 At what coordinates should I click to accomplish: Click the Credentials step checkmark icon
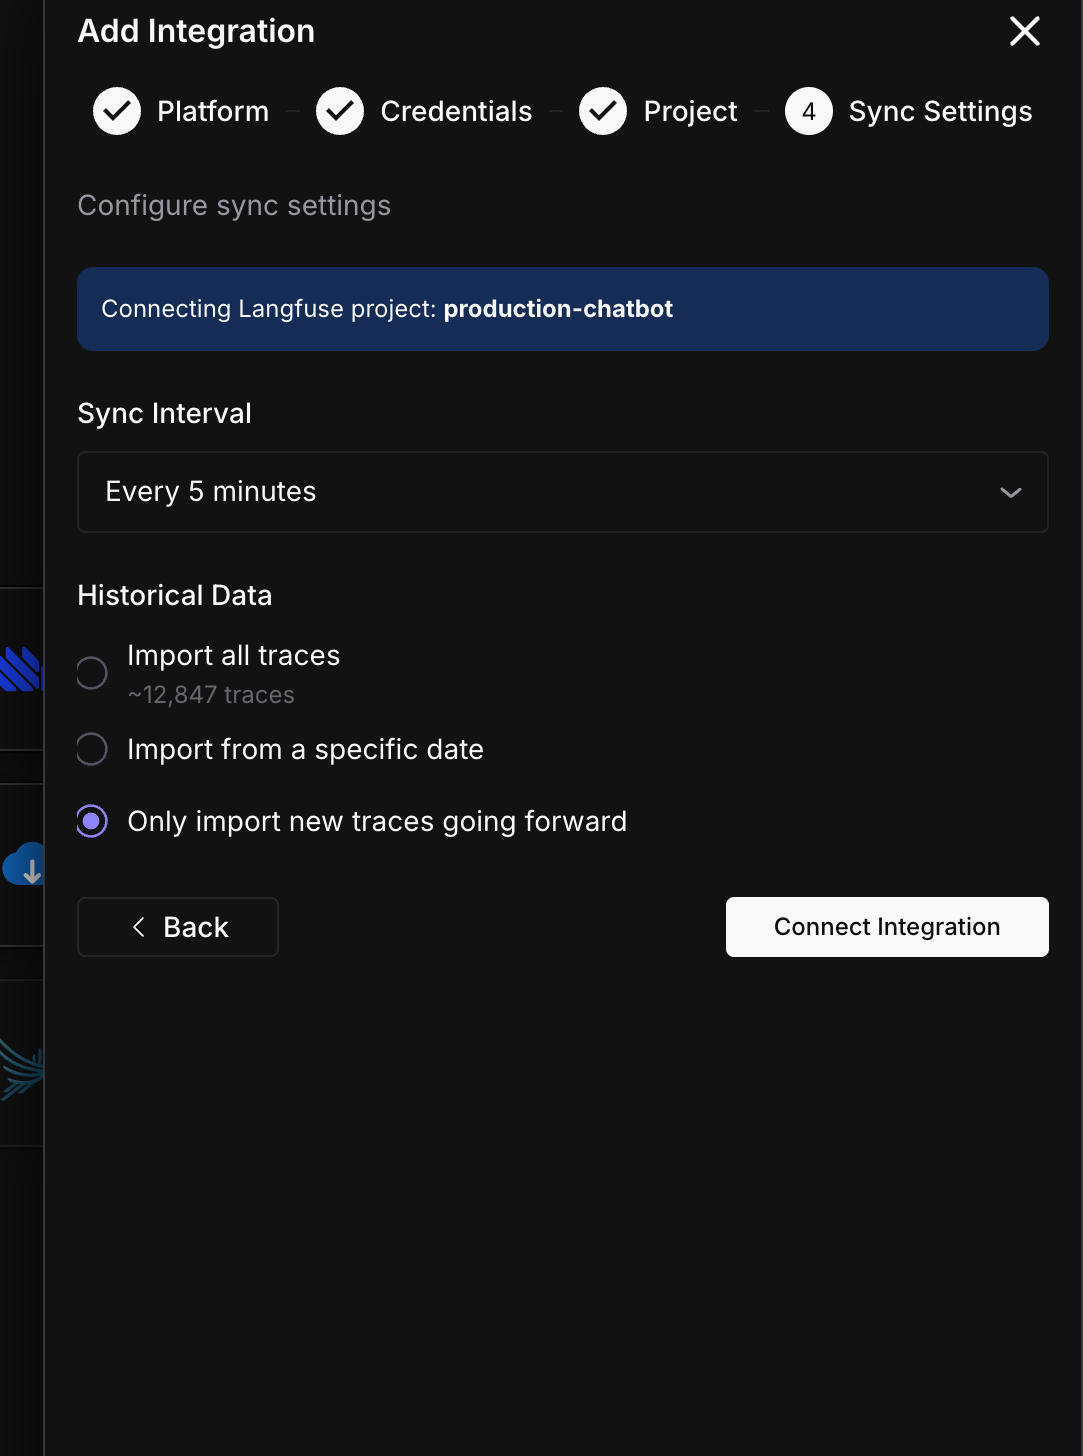(x=340, y=111)
